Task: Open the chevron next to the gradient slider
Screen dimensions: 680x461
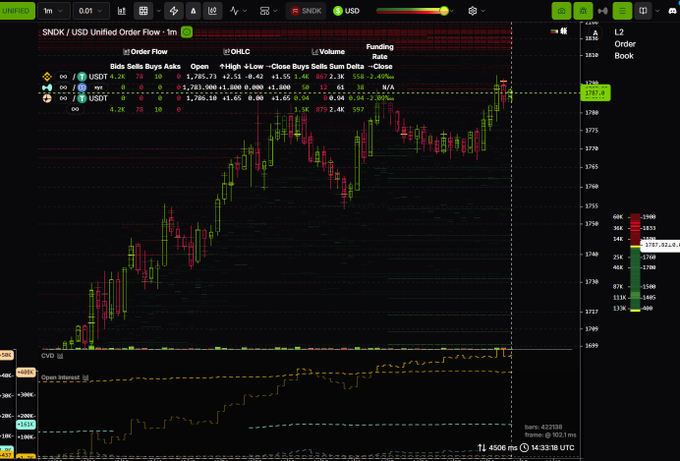Action: (x=452, y=11)
